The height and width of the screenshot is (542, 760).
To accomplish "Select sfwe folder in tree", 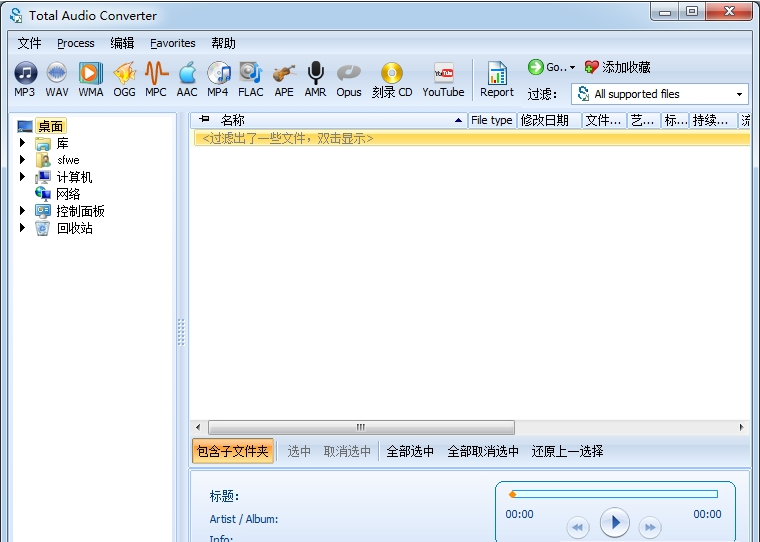I will click(x=68, y=160).
